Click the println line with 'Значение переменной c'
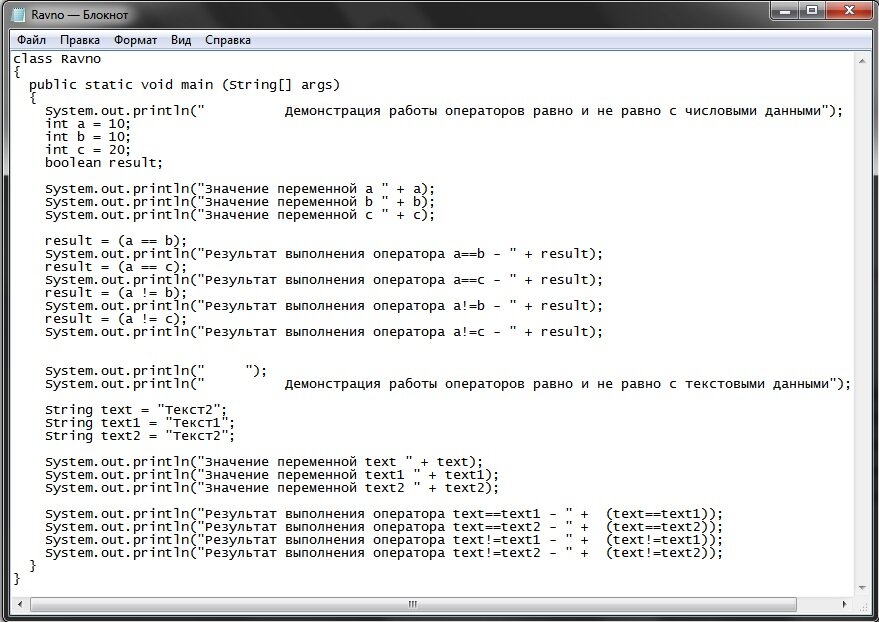 point(240,215)
